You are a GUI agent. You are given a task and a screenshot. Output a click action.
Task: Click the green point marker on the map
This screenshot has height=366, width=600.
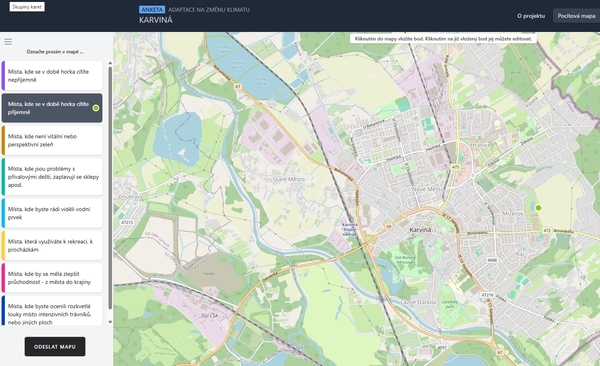coord(538,208)
